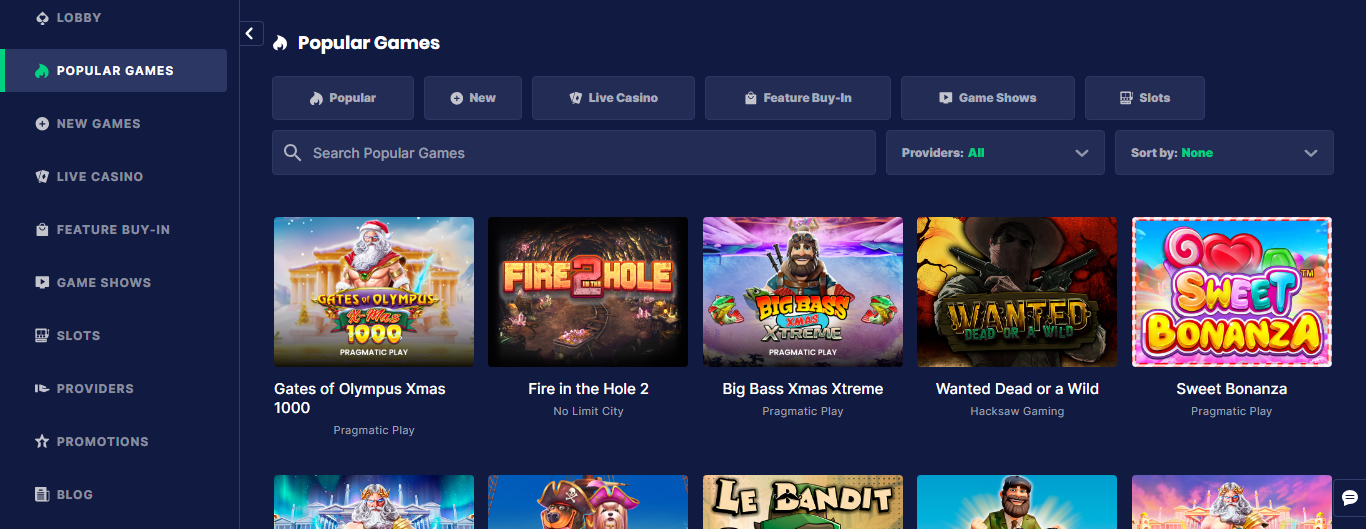
Task: Click the plus icon beside New Games
Action: pyautogui.click(x=42, y=124)
